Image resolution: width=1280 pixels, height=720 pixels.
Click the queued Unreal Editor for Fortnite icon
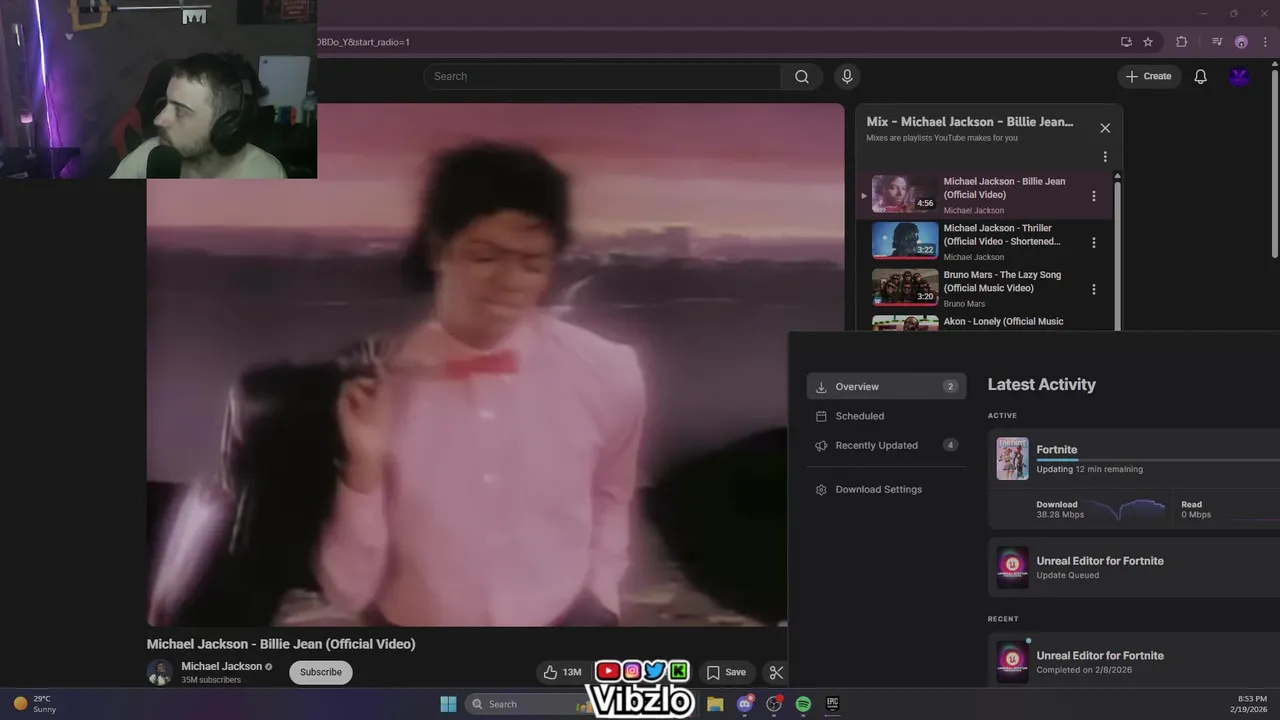point(1012,567)
